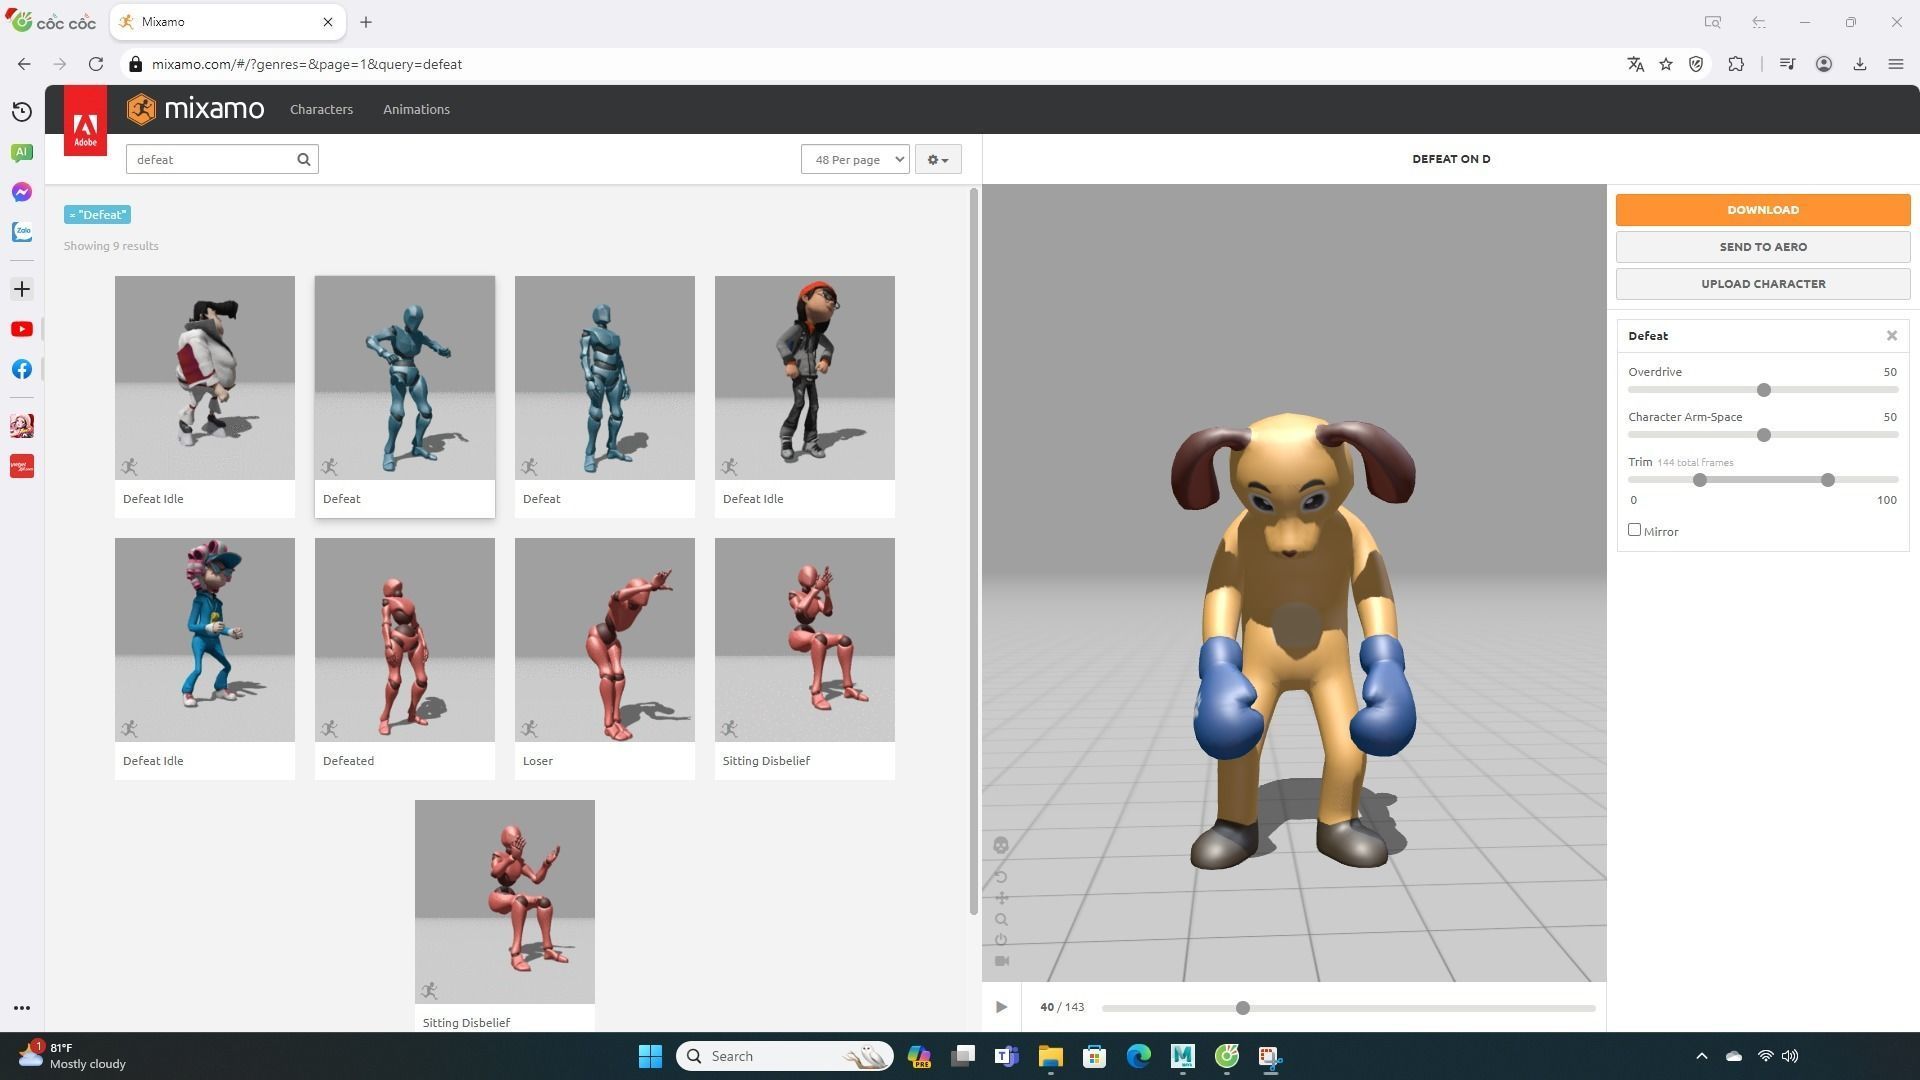This screenshot has height=1080, width=1920.
Task: Click the Overdrive slider handle
Action: [1764, 390]
